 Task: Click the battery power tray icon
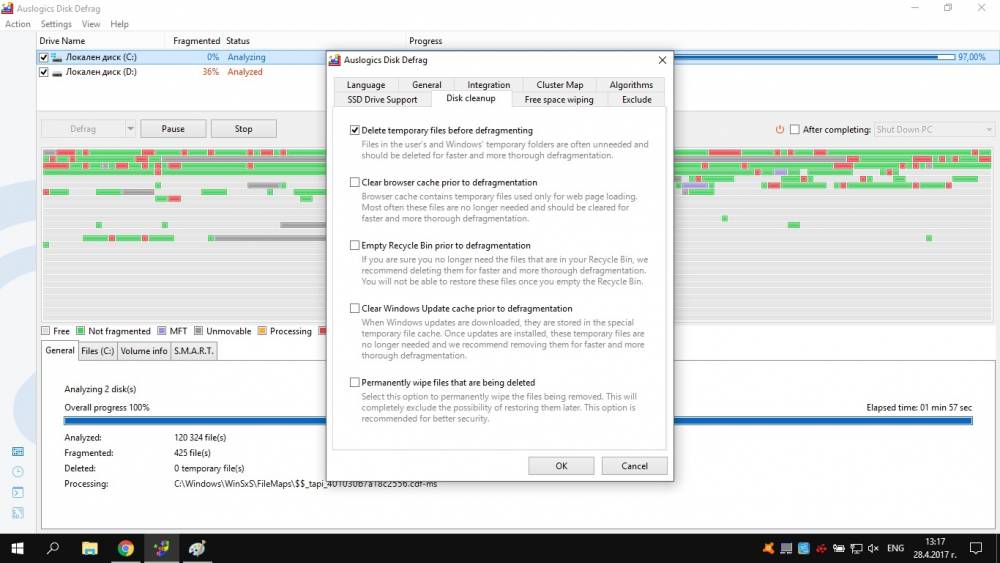[x=839, y=548]
